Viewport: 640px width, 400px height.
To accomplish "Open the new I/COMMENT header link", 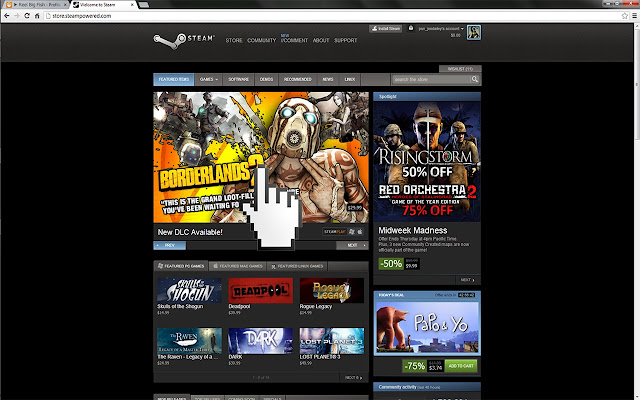I will click(294, 40).
